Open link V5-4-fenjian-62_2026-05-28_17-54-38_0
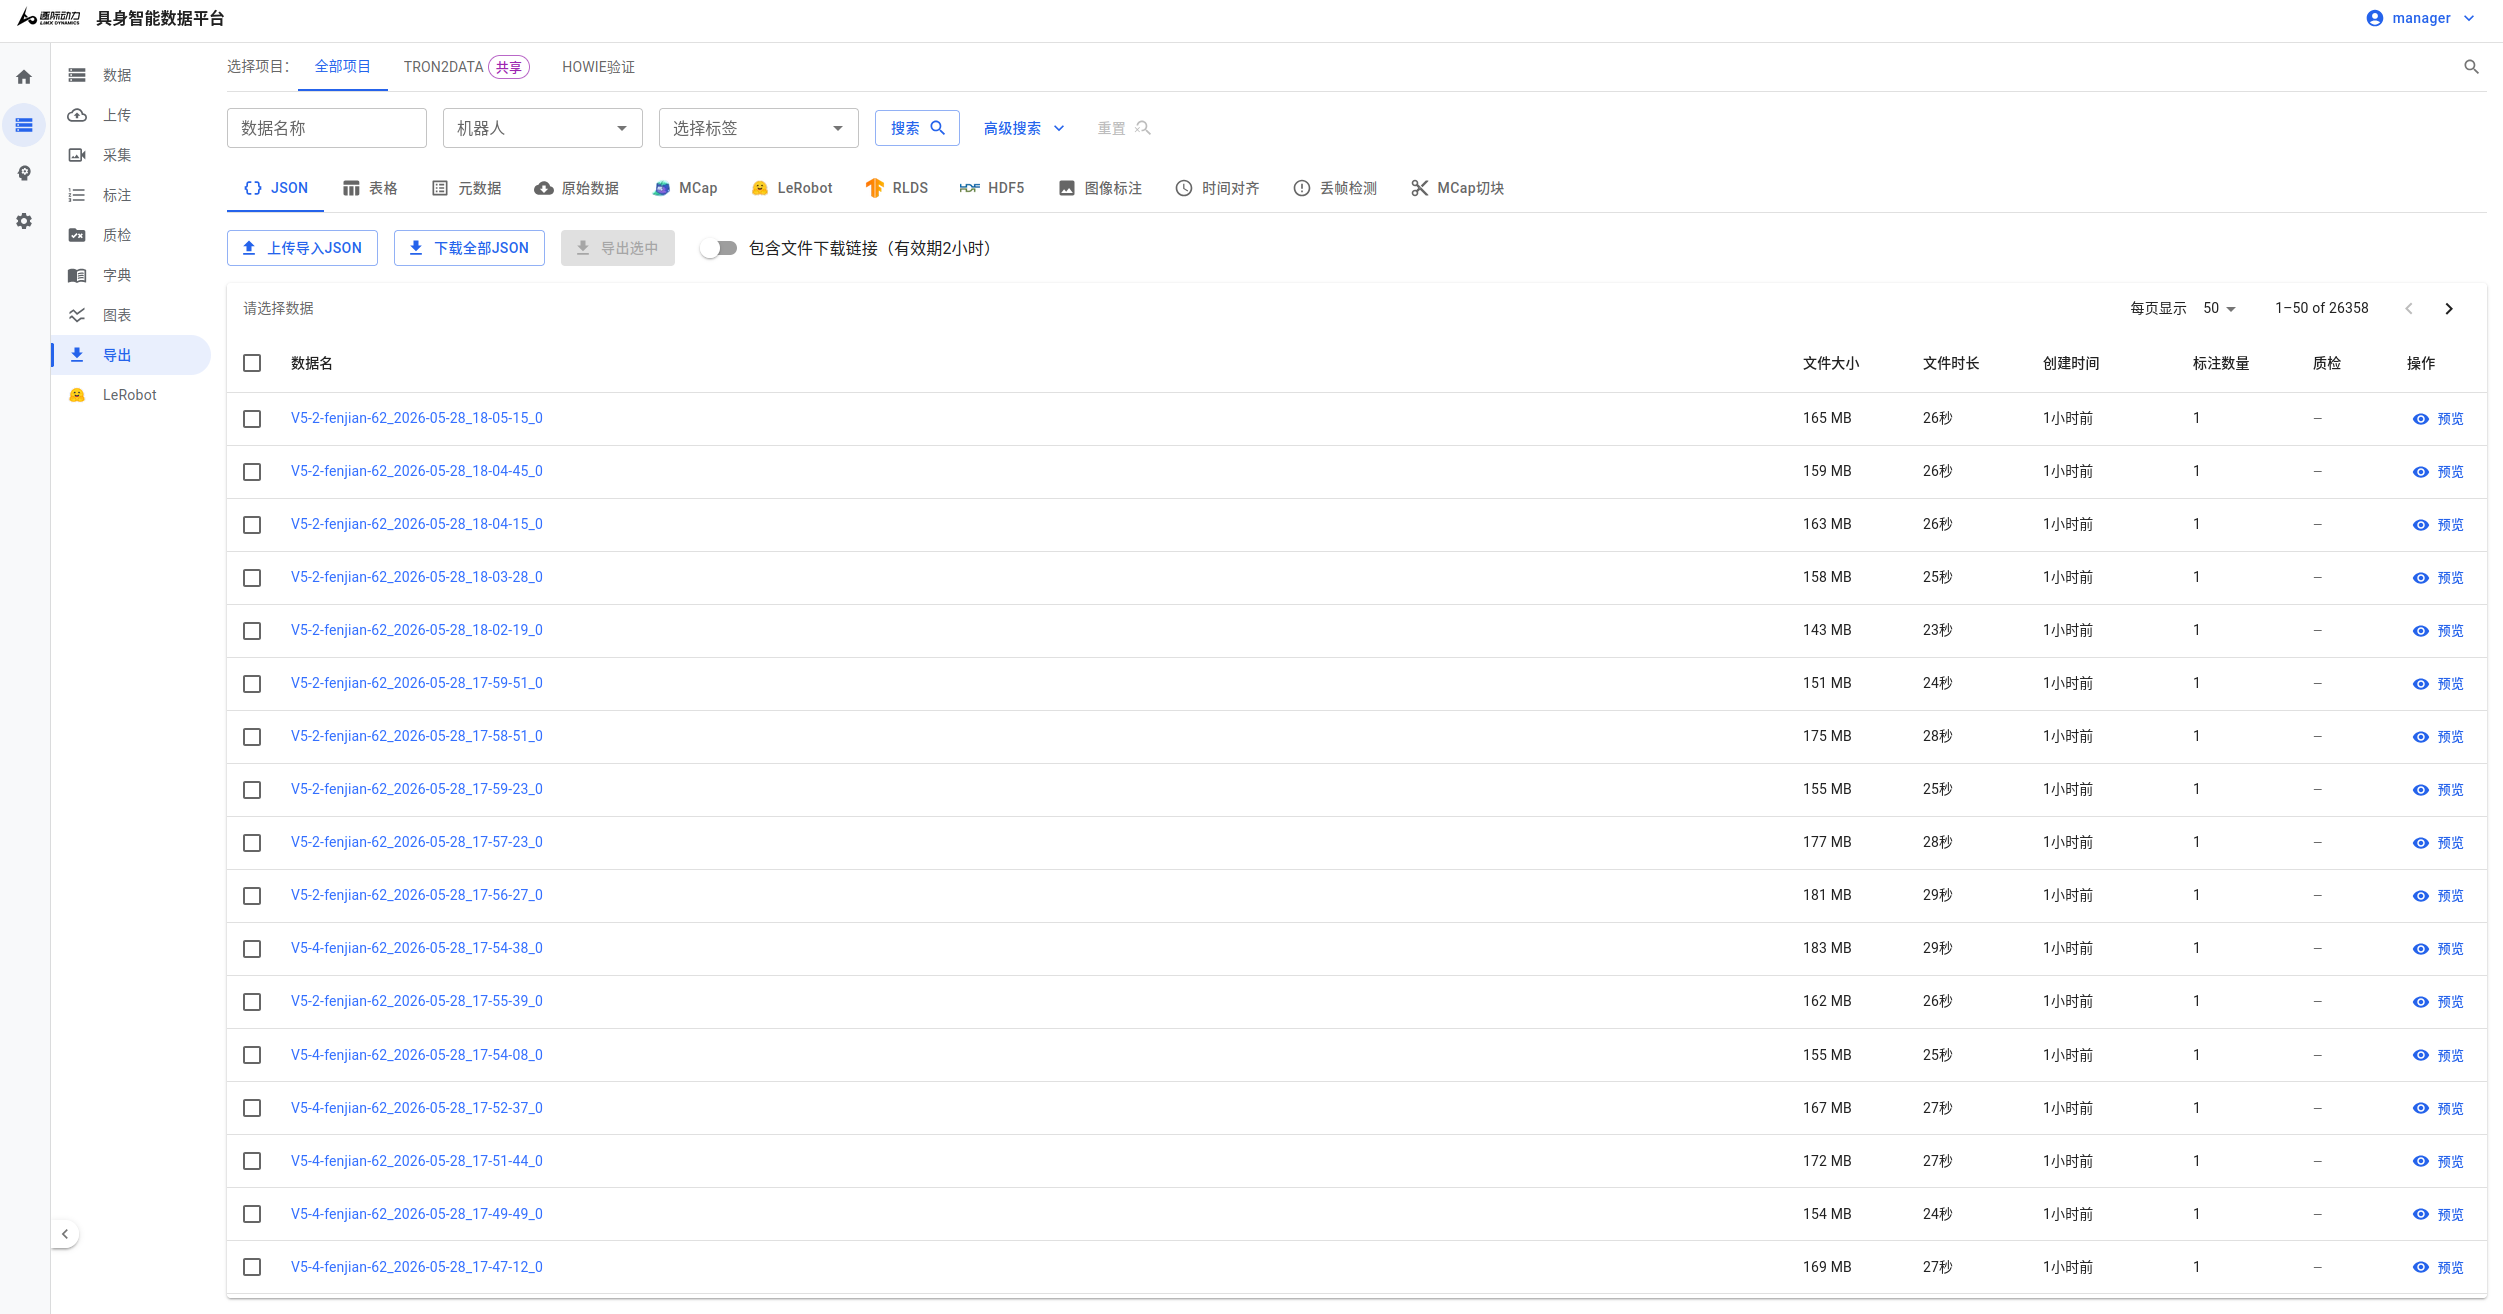2503x1314 pixels. point(417,948)
